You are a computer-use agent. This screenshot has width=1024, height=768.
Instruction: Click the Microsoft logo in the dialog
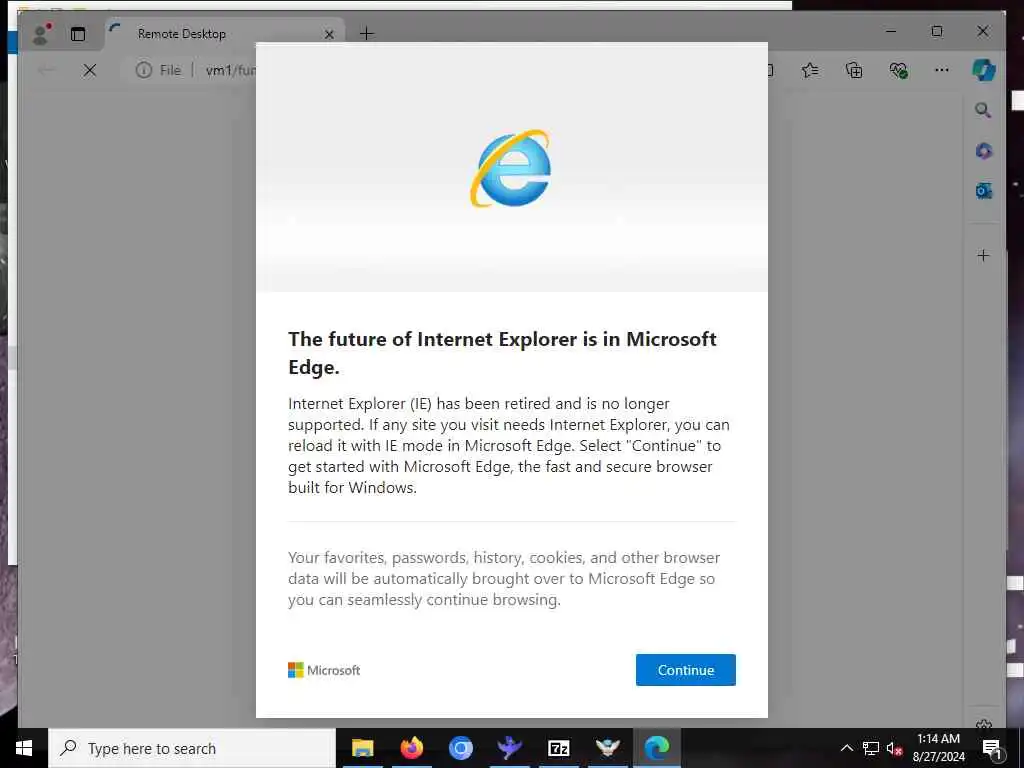324,670
